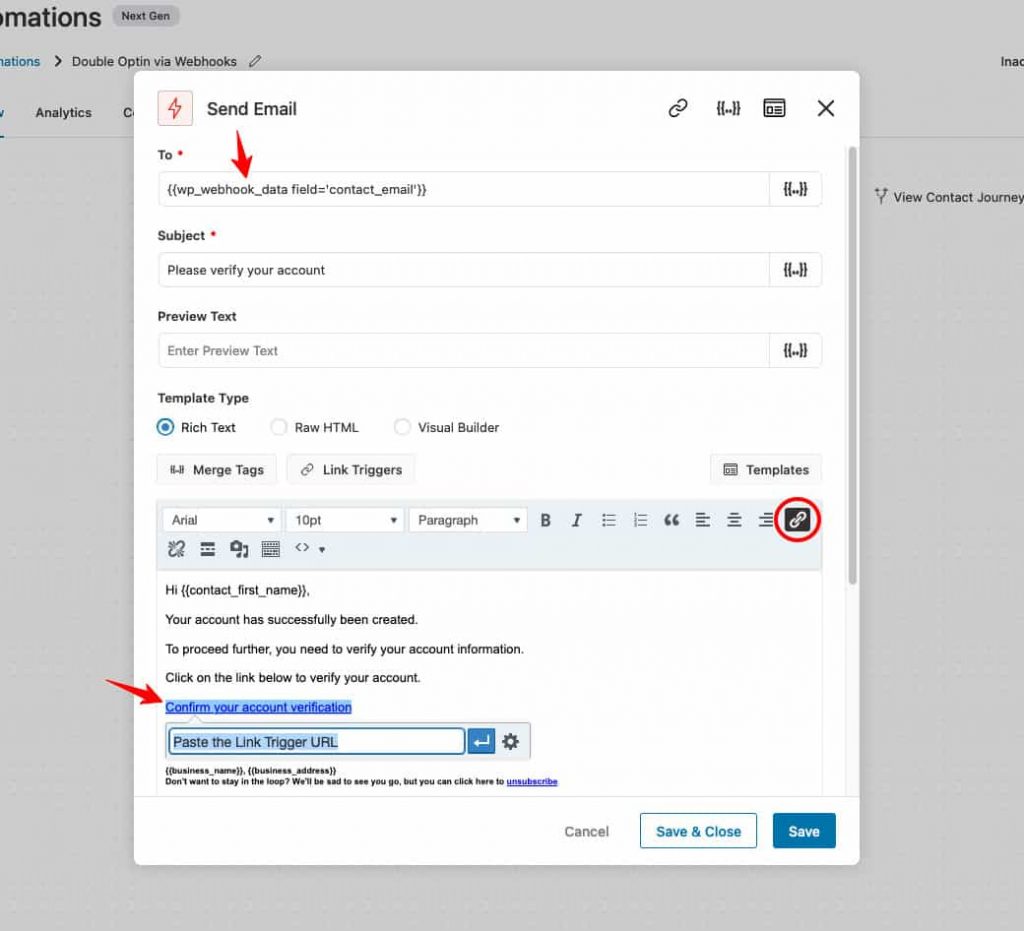Align text left

(x=702, y=520)
